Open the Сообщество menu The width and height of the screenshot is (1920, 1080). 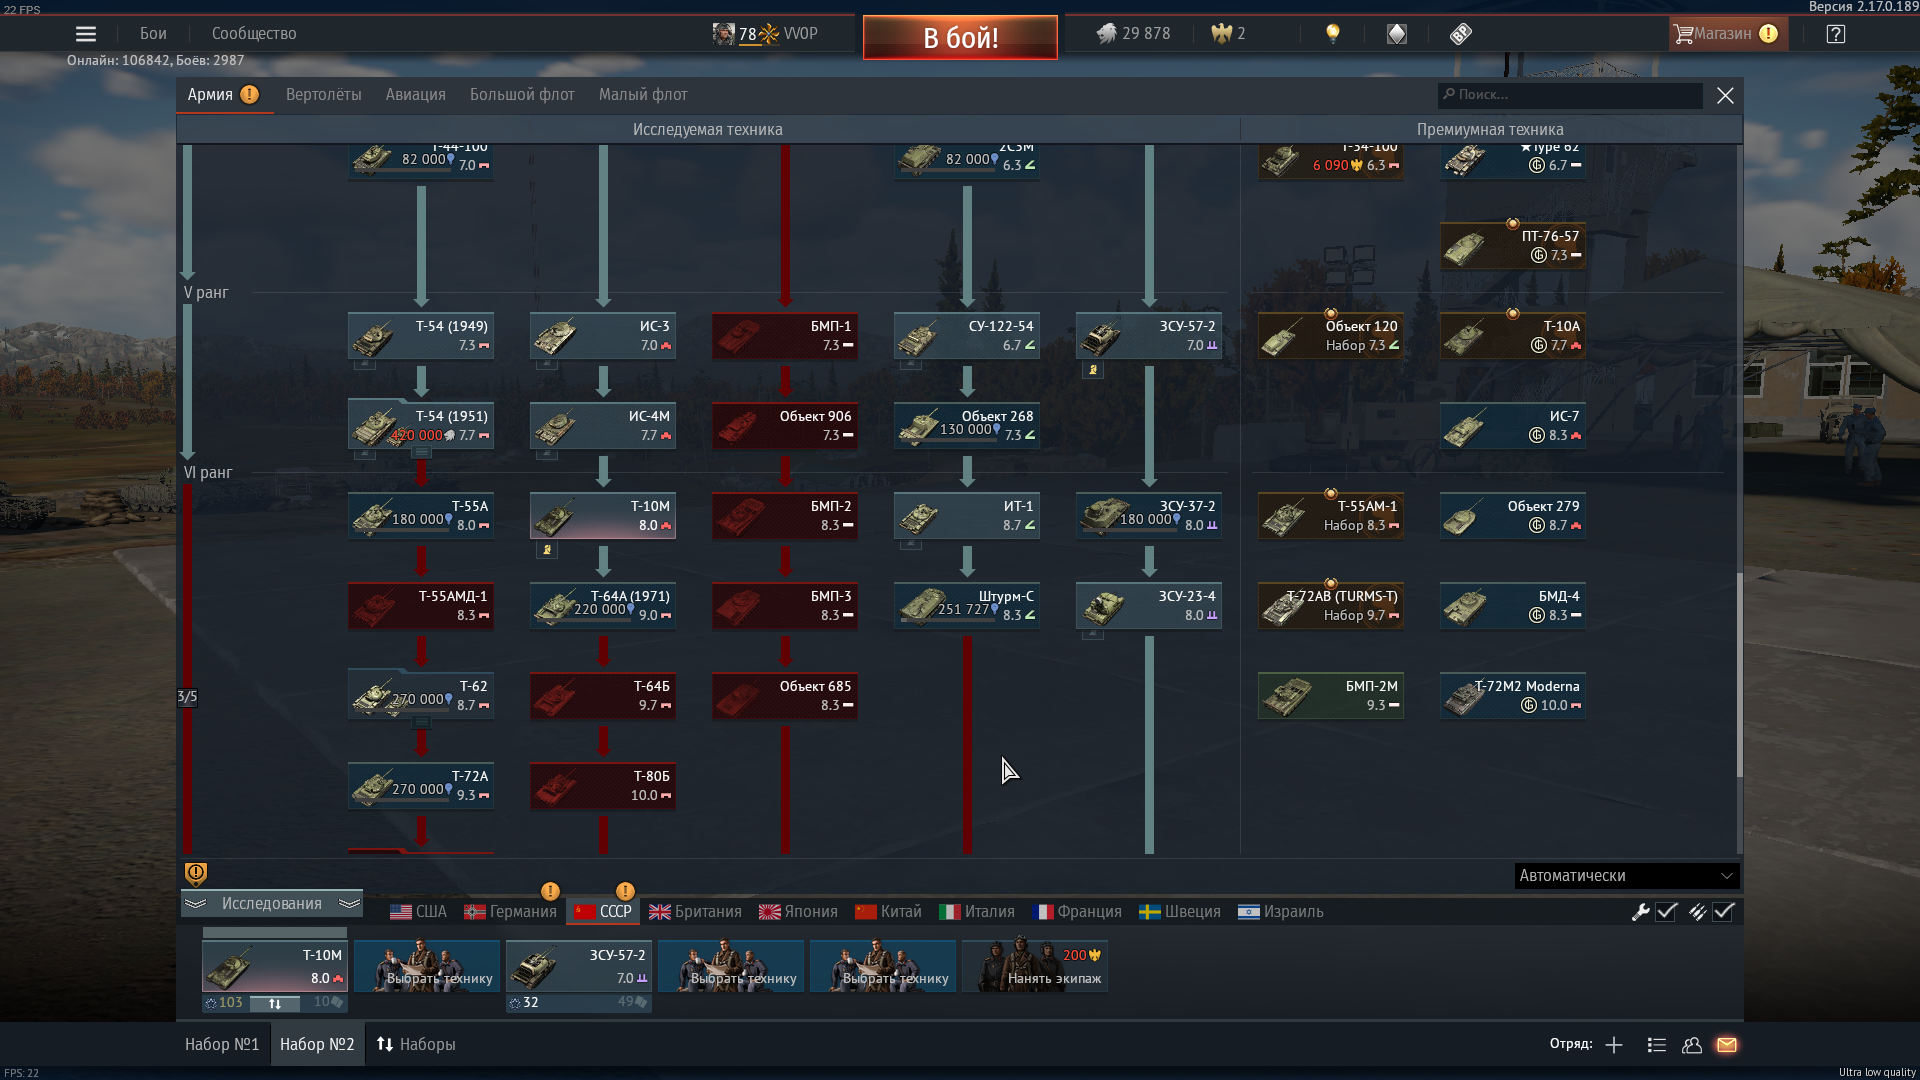coord(254,34)
